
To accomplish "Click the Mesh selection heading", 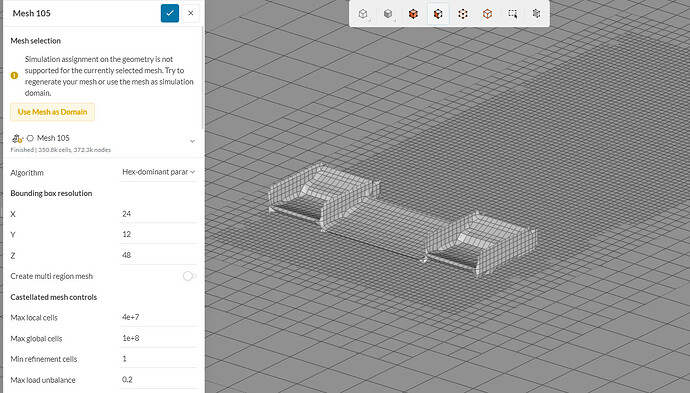I will (36, 41).
